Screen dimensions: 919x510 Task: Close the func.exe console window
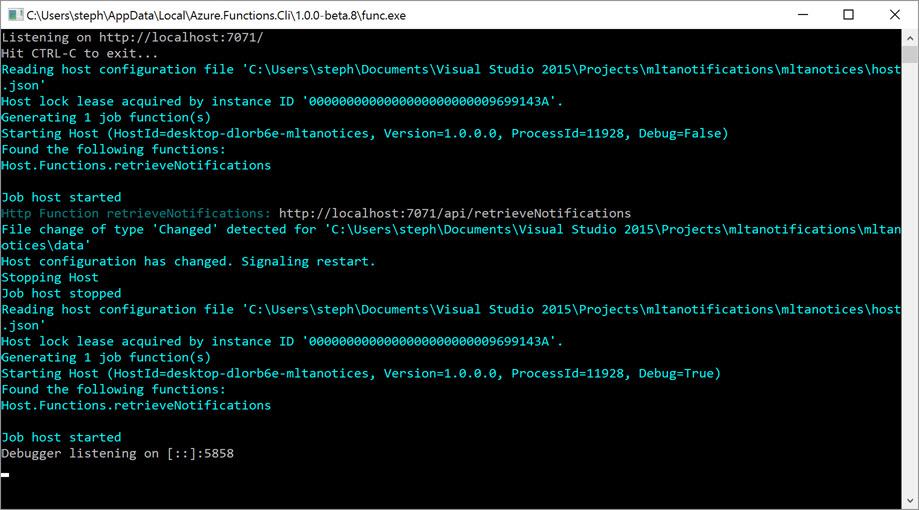click(x=894, y=15)
